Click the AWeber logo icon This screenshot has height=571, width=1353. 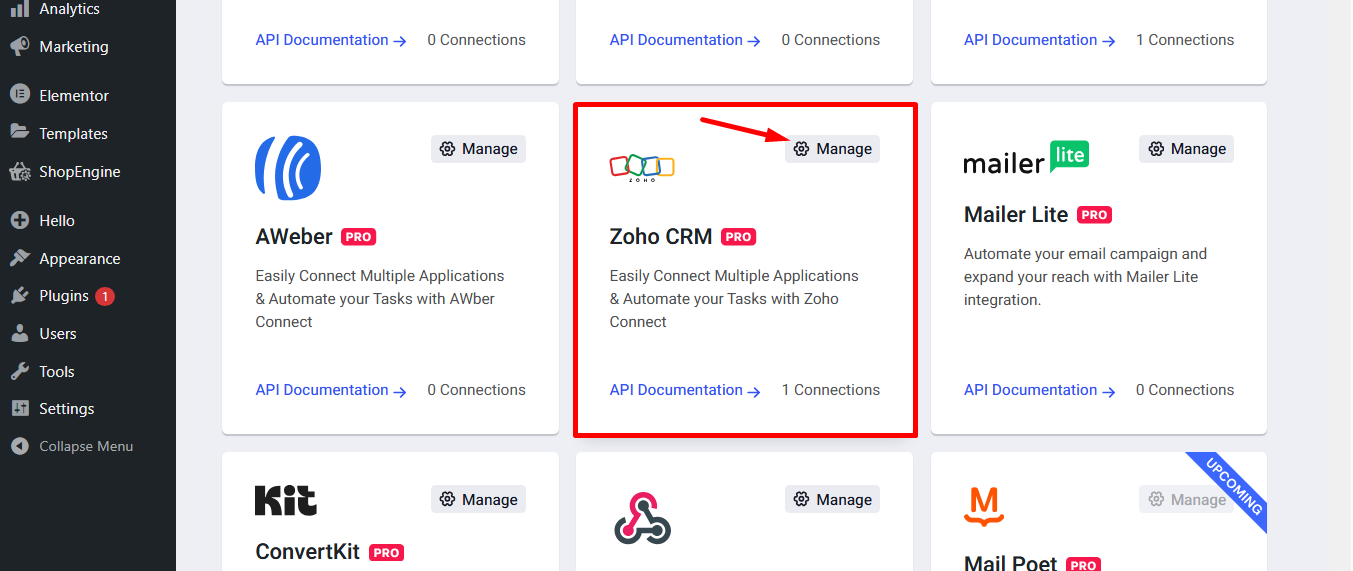(x=288, y=166)
